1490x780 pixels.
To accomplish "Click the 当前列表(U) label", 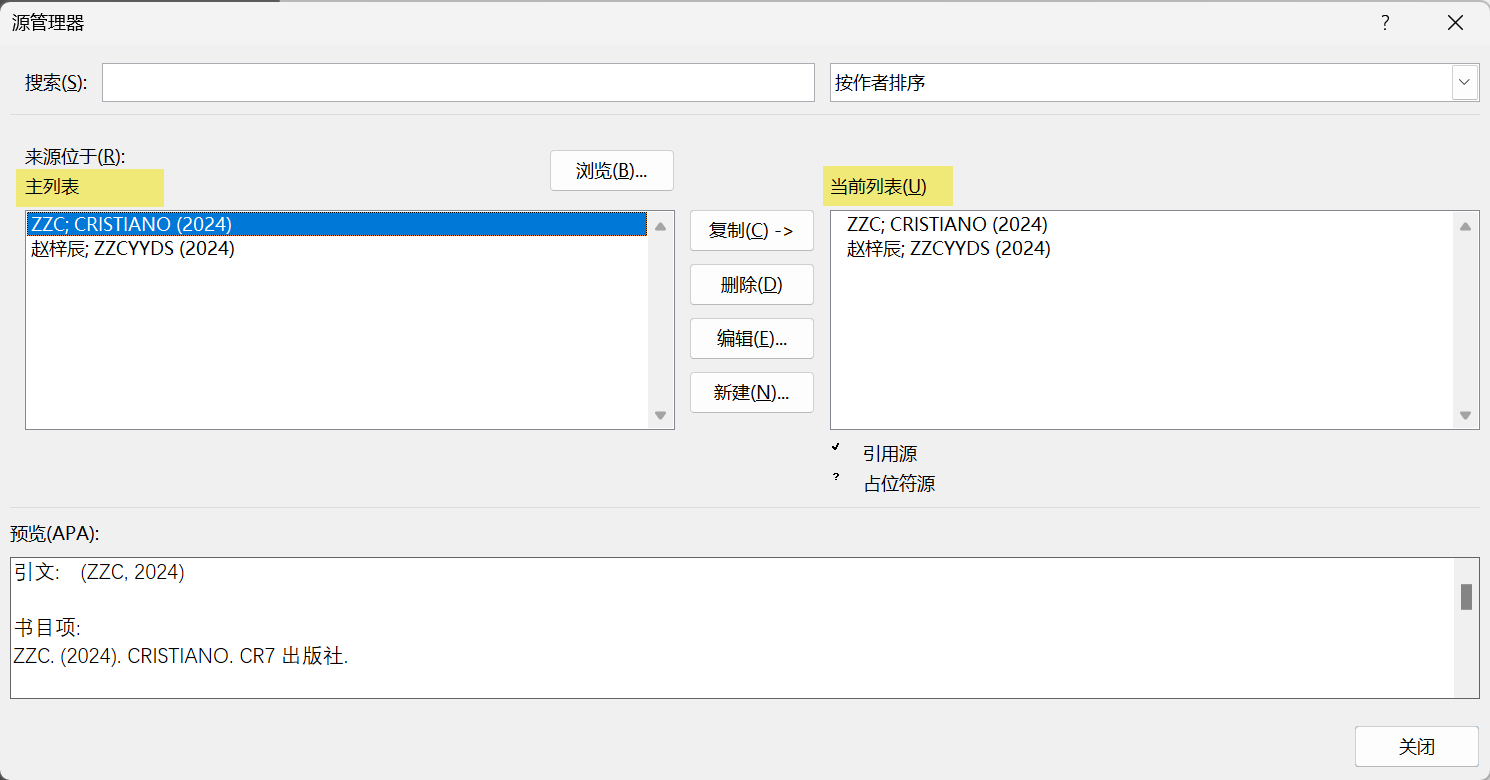I will click(x=878, y=187).
